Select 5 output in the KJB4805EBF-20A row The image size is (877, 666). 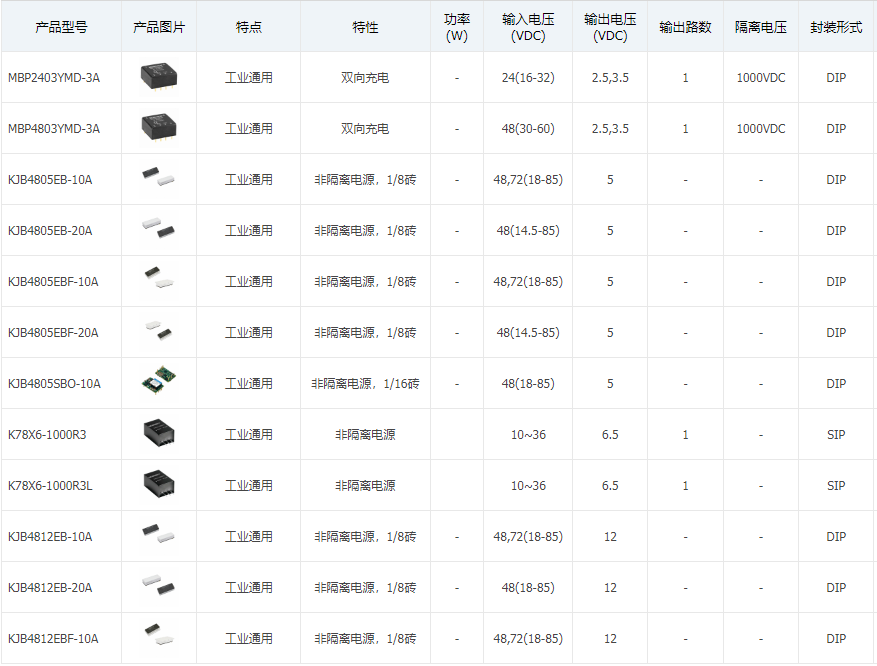[610, 333]
